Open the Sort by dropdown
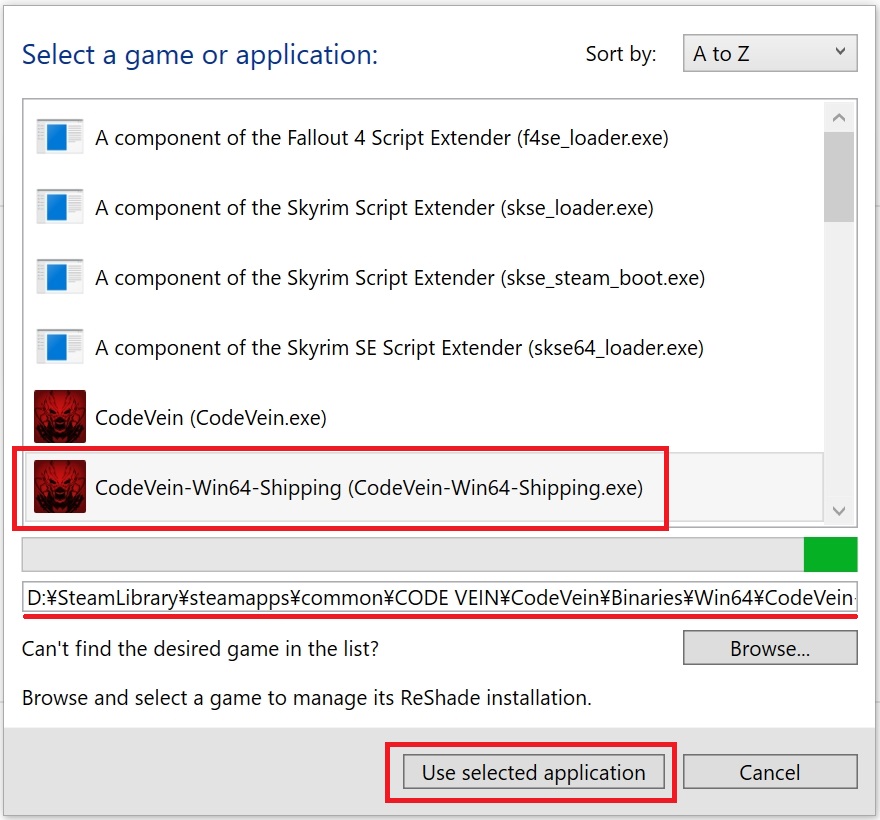Screen dimensions: 880x820 pyautogui.click(x=769, y=54)
